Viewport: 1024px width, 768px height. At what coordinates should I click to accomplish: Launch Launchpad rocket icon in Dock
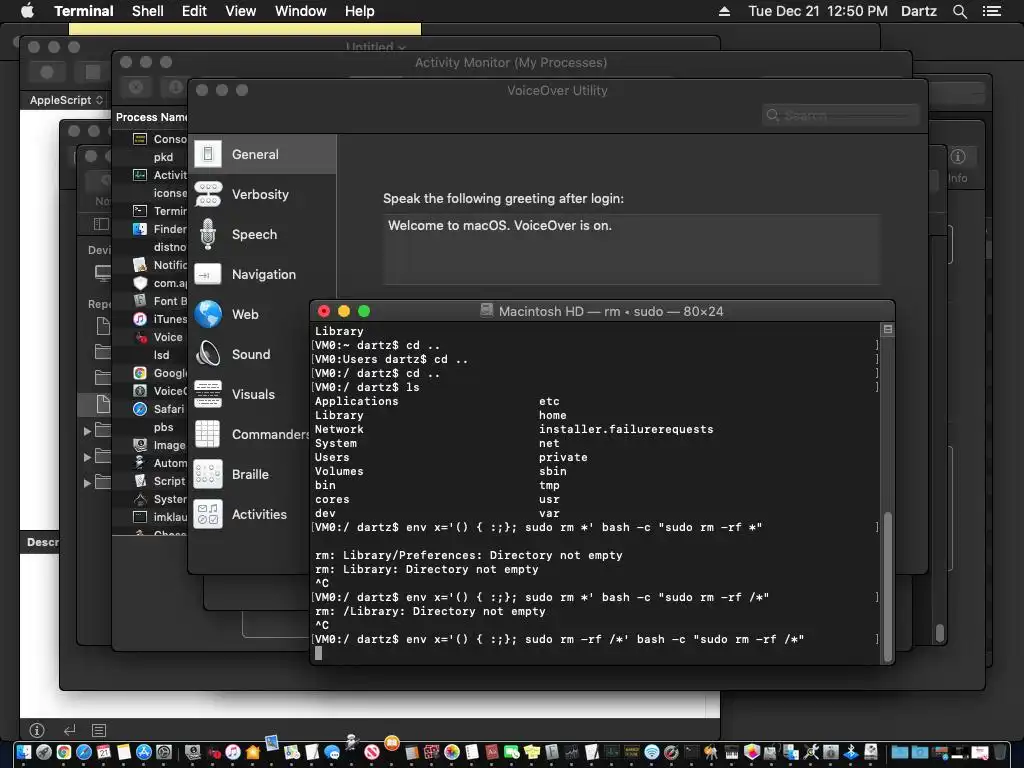[44, 752]
